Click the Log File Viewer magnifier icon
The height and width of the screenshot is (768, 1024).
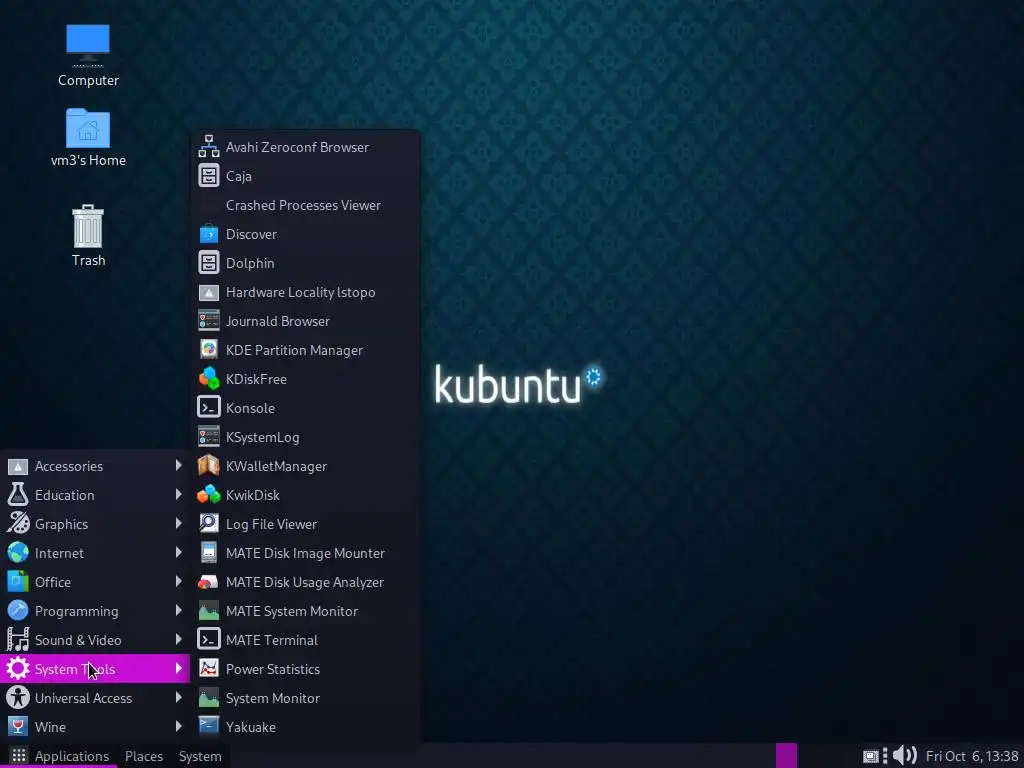click(208, 523)
